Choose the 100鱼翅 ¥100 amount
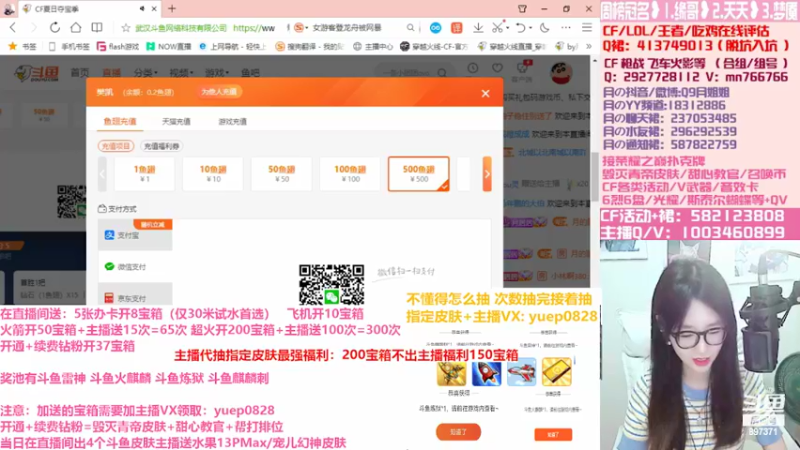Screen dimensions: 800x450 pyautogui.click(x=350, y=174)
